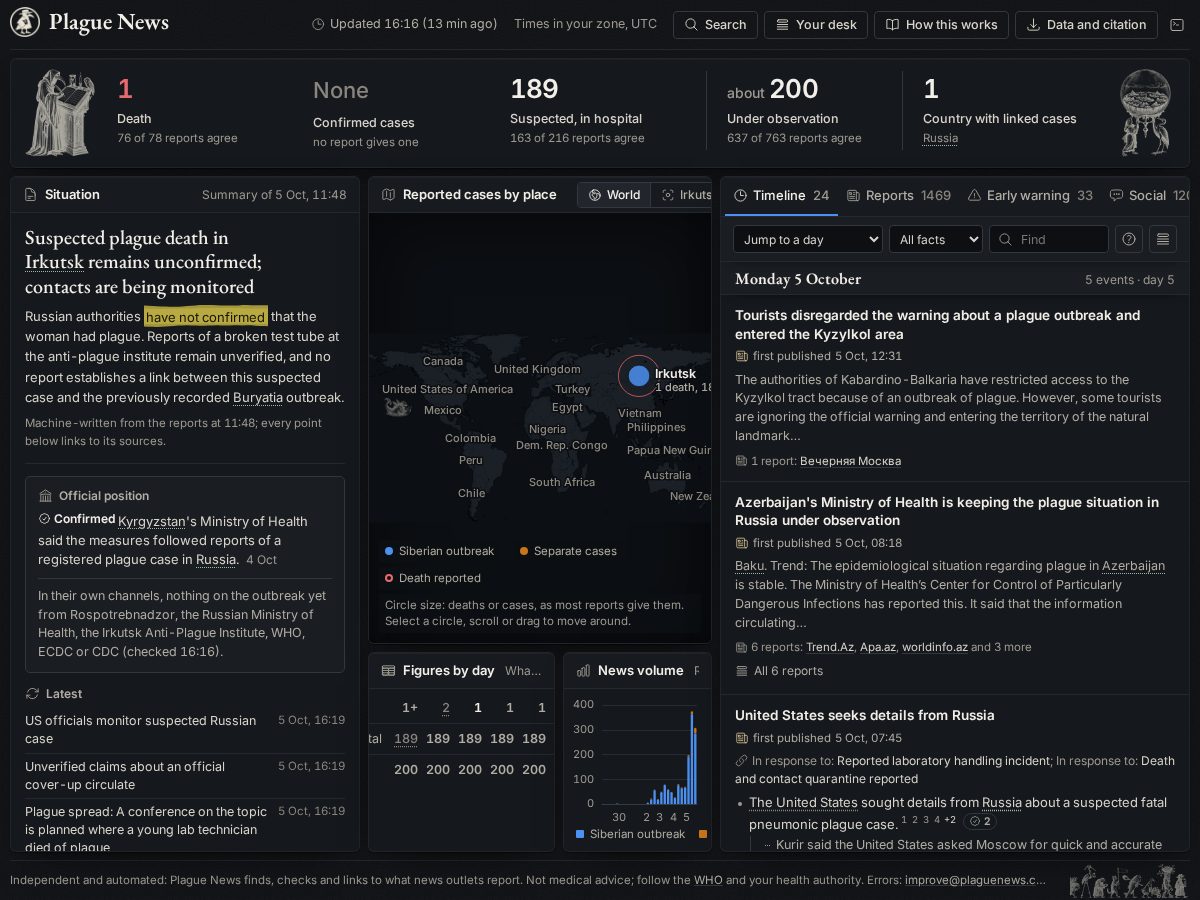Viewport: 1200px width, 900px height.
Task: Click the News volume bar-chart icon
Action: (583, 671)
